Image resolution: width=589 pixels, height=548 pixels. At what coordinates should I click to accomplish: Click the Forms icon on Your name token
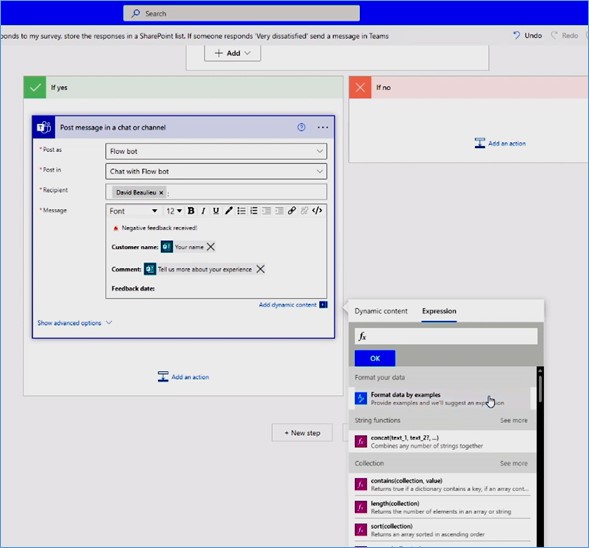pos(167,247)
